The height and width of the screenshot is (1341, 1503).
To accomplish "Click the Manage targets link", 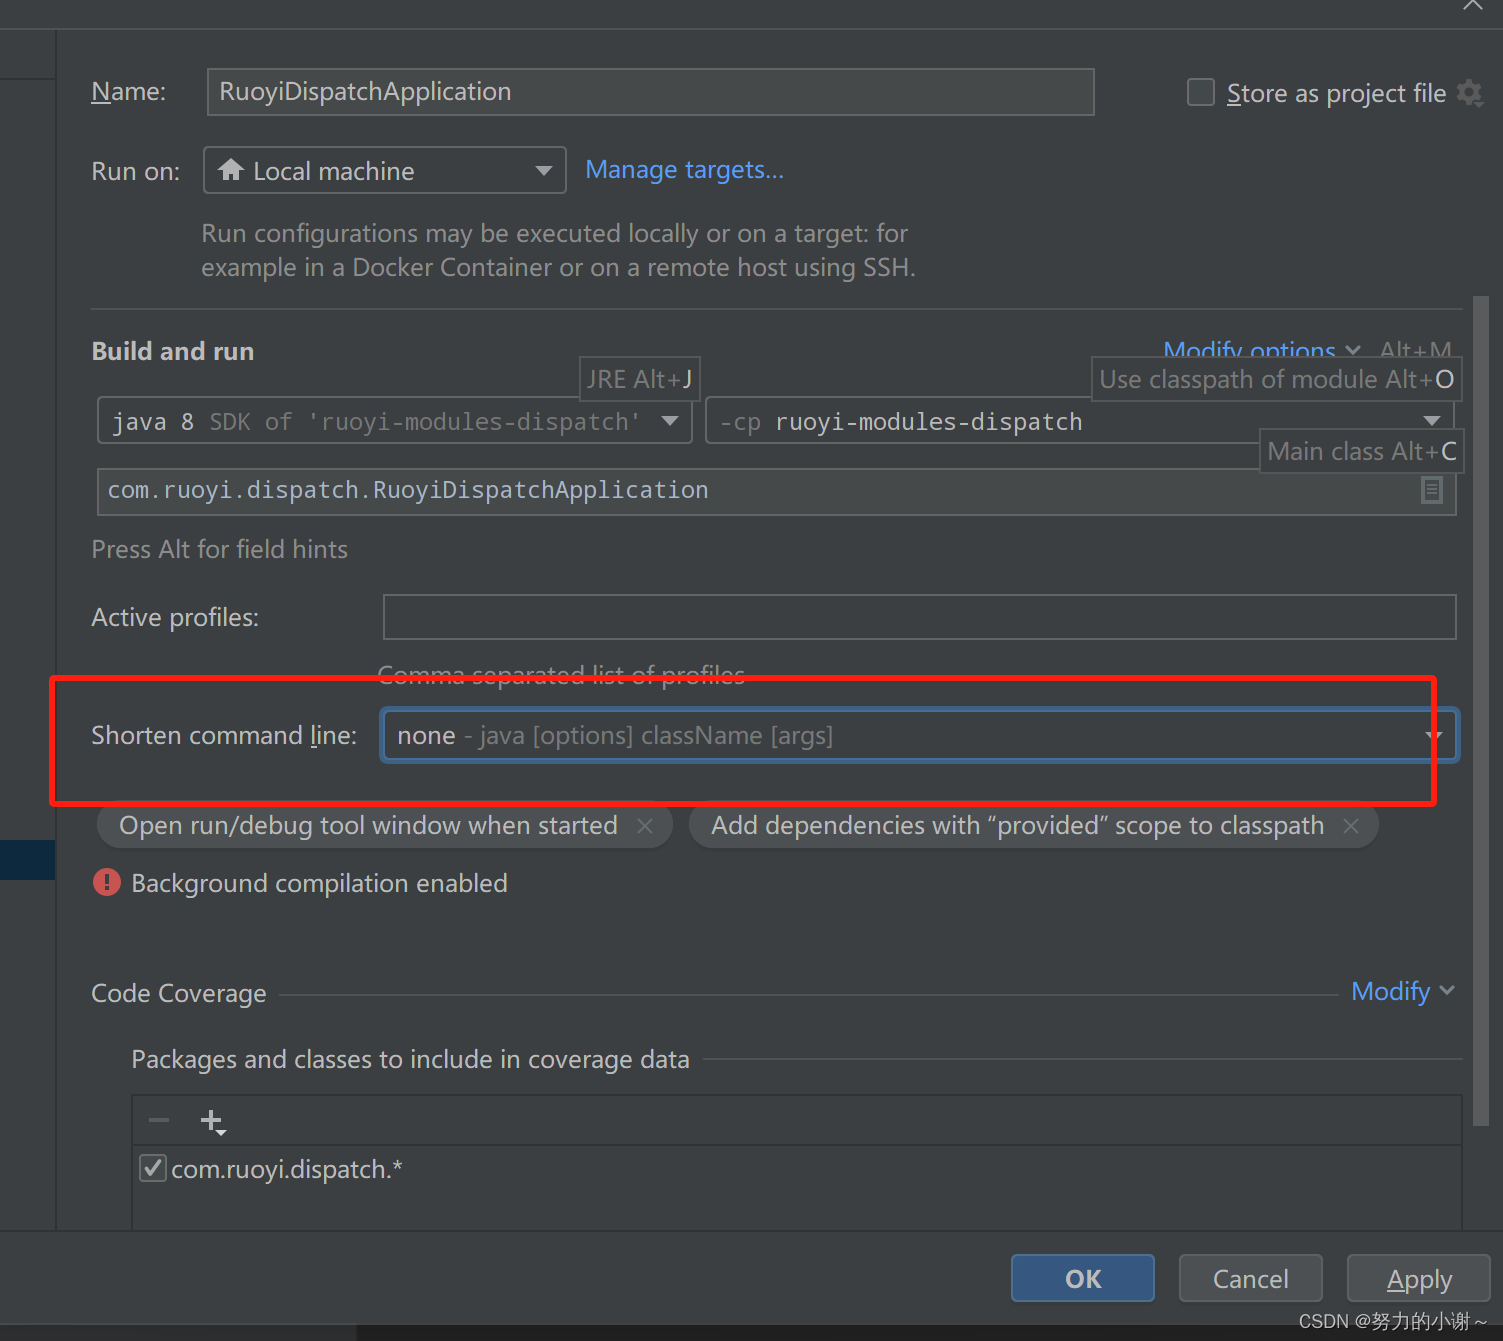I will click(684, 170).
